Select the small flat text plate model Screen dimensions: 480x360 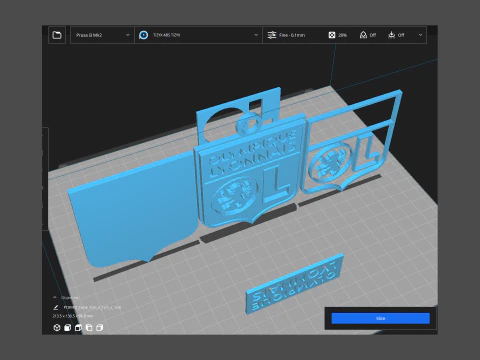tap(295, 285)
